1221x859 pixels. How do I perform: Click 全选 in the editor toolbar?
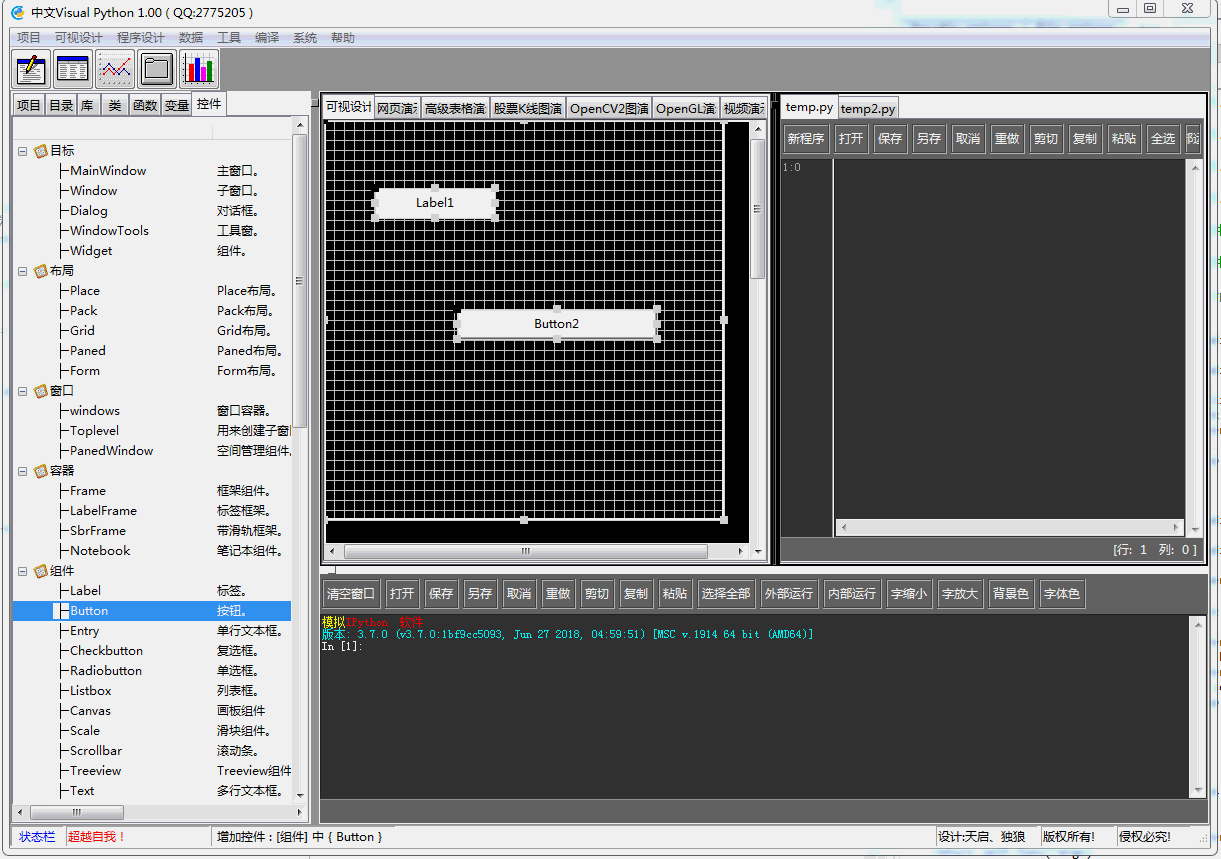click(1163, 139)
